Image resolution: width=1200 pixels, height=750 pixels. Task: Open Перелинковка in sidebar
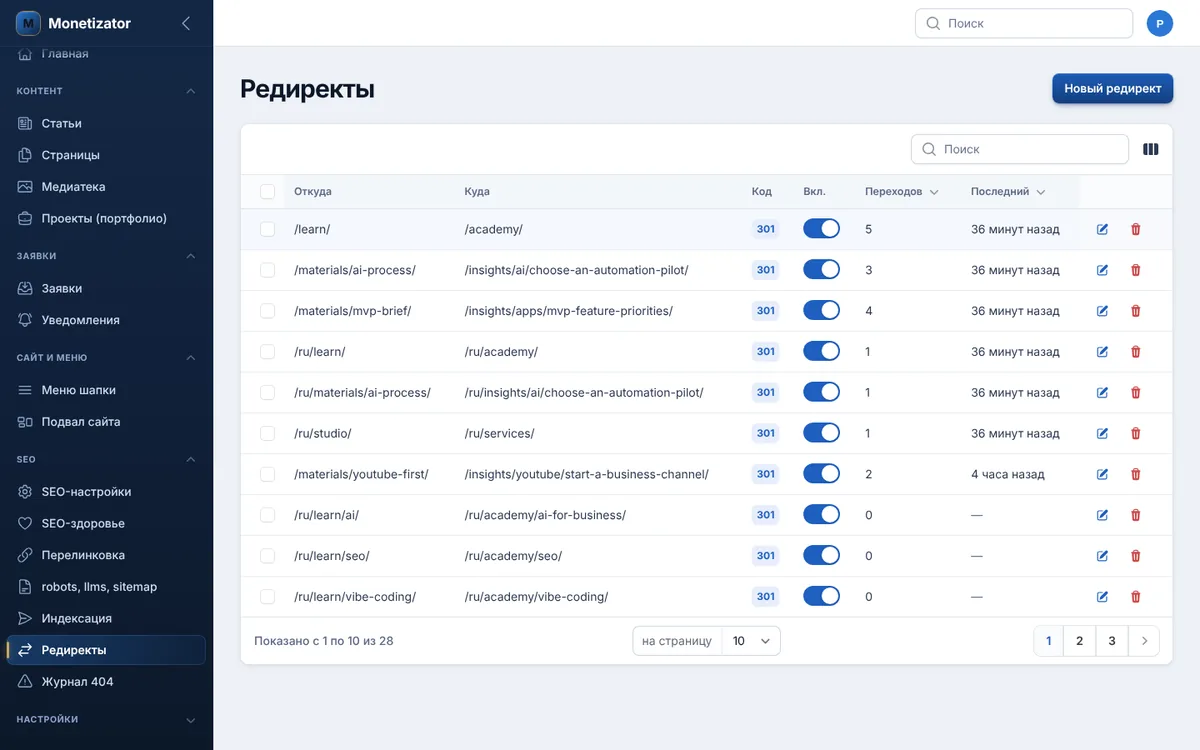click(106, 555)
